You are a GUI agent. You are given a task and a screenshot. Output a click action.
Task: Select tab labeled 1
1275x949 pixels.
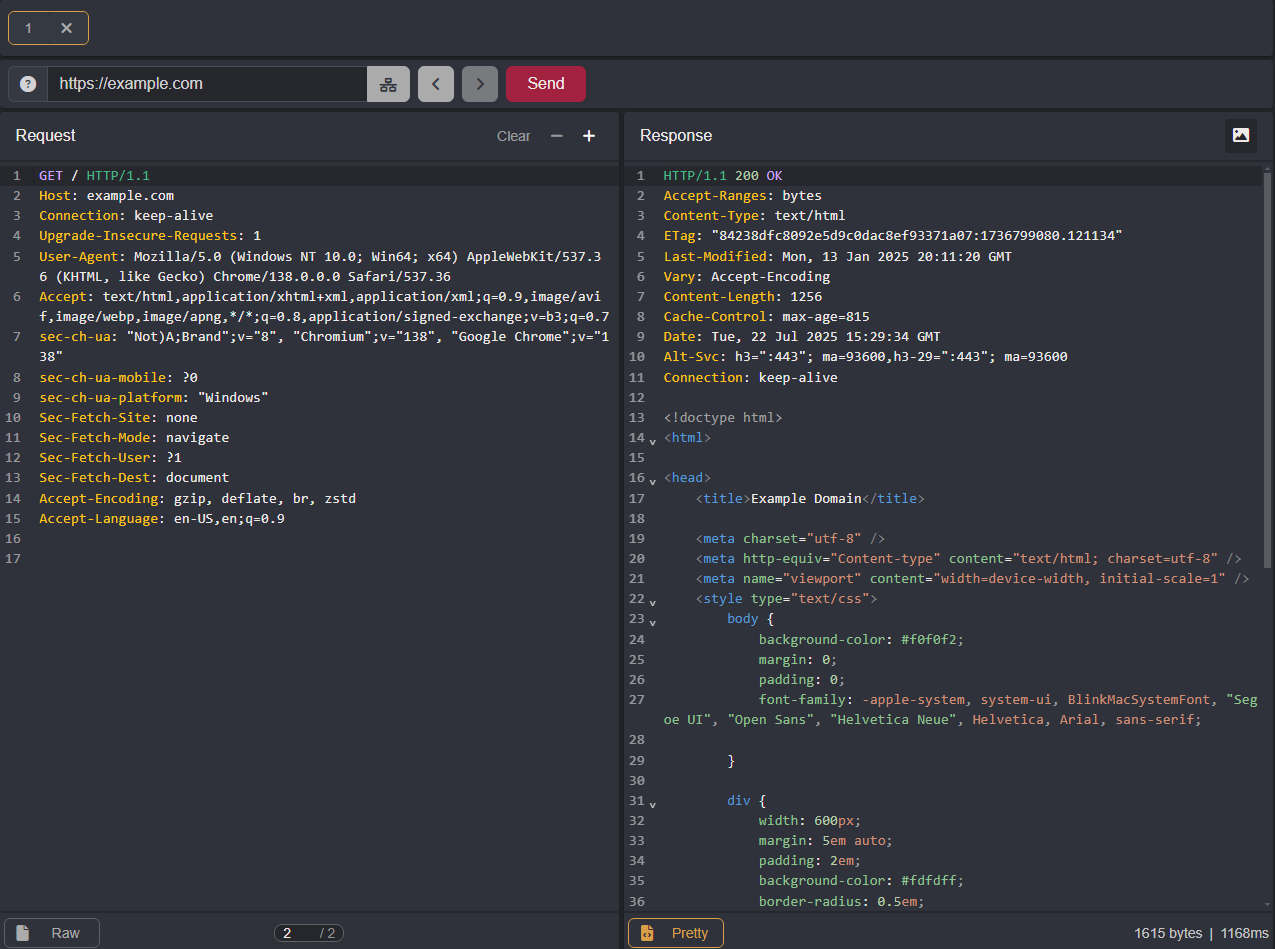point(29,28)
